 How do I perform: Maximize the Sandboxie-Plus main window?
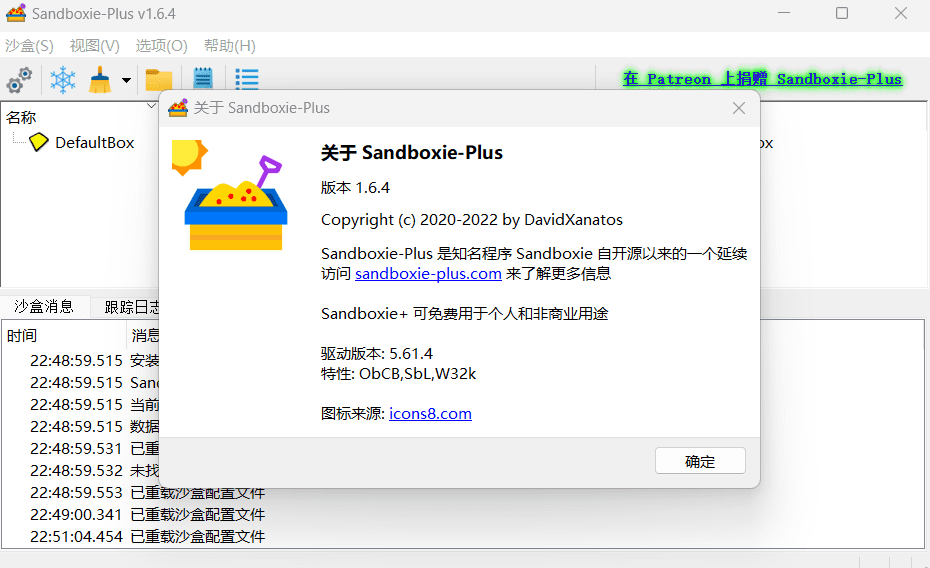tap(842, 13)
